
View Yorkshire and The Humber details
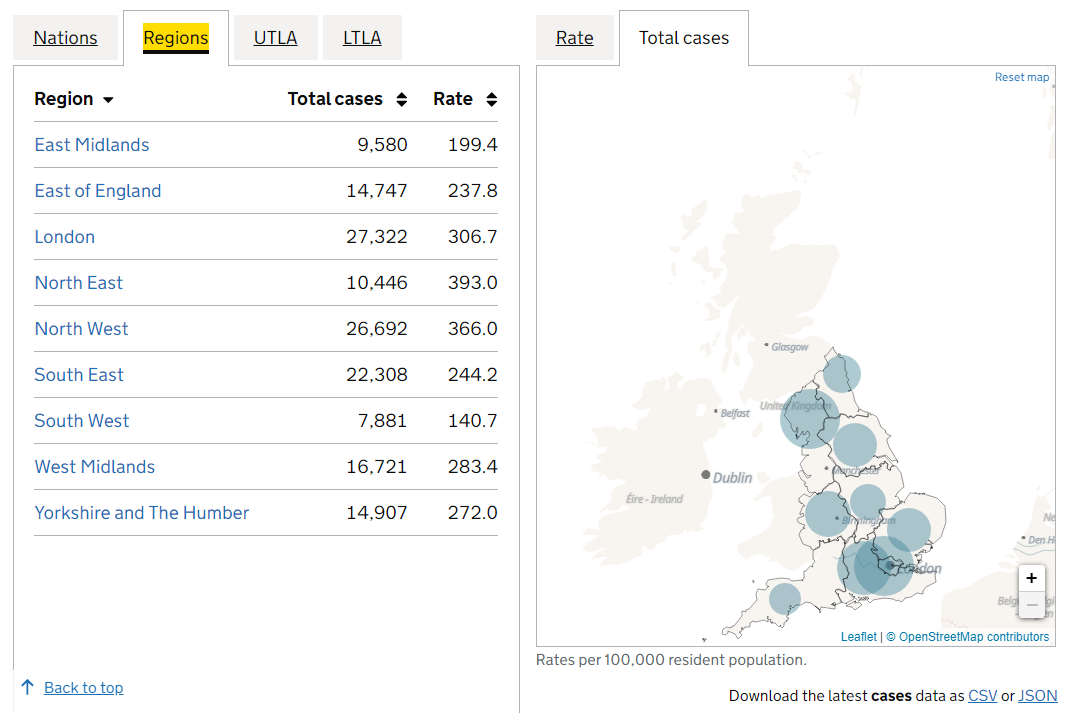[x=142, y=513]
